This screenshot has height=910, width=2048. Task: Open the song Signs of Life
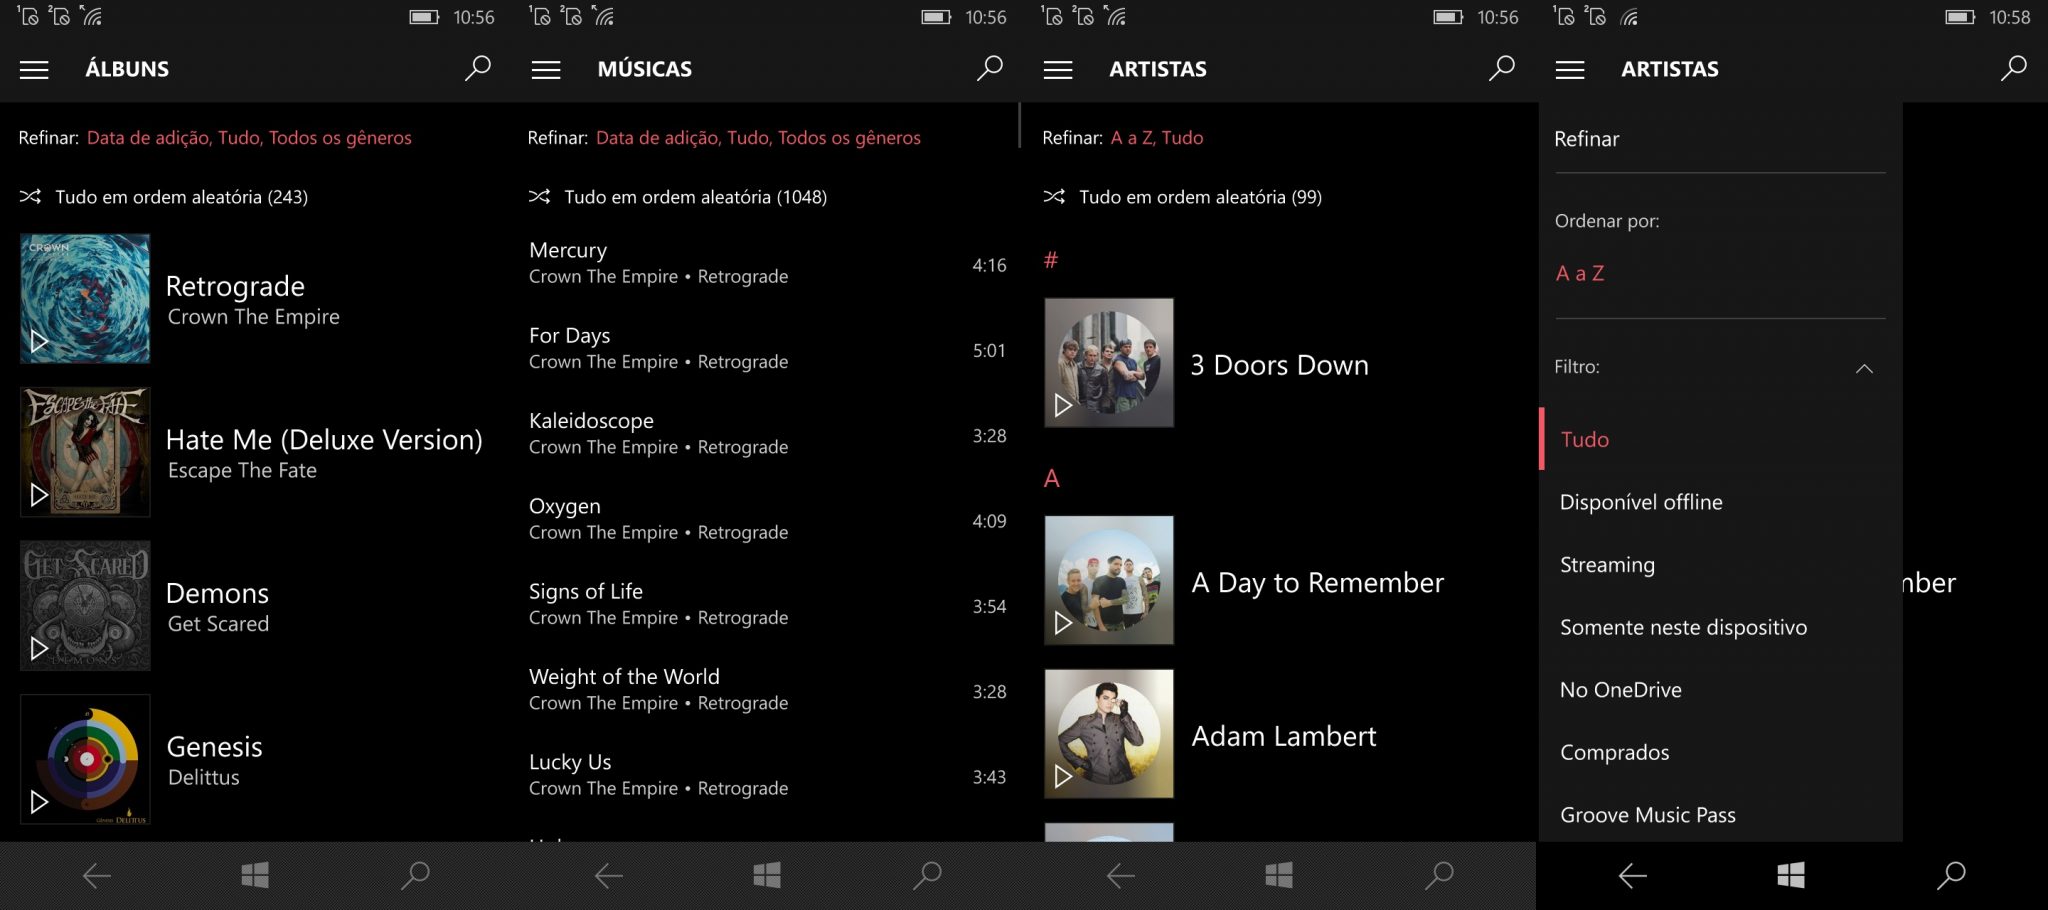click(x=585, y=591)
